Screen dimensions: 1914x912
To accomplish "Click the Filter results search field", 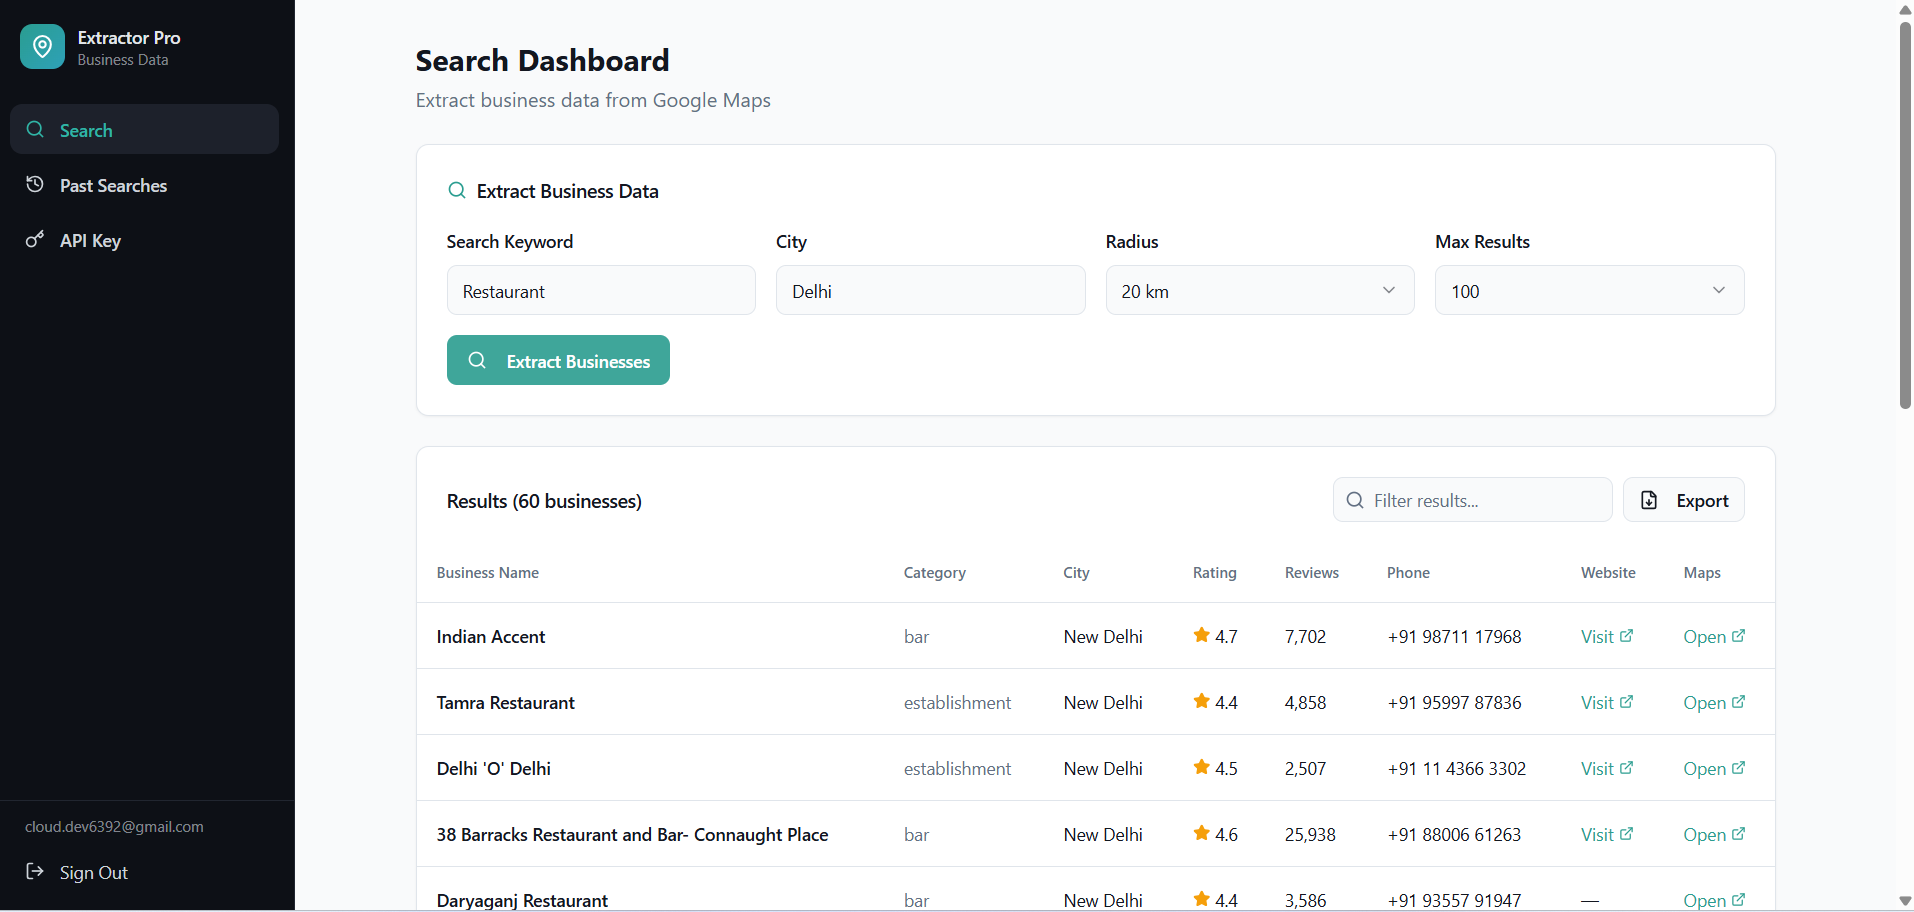I will pyautogui.click(x=1472, y=499).
